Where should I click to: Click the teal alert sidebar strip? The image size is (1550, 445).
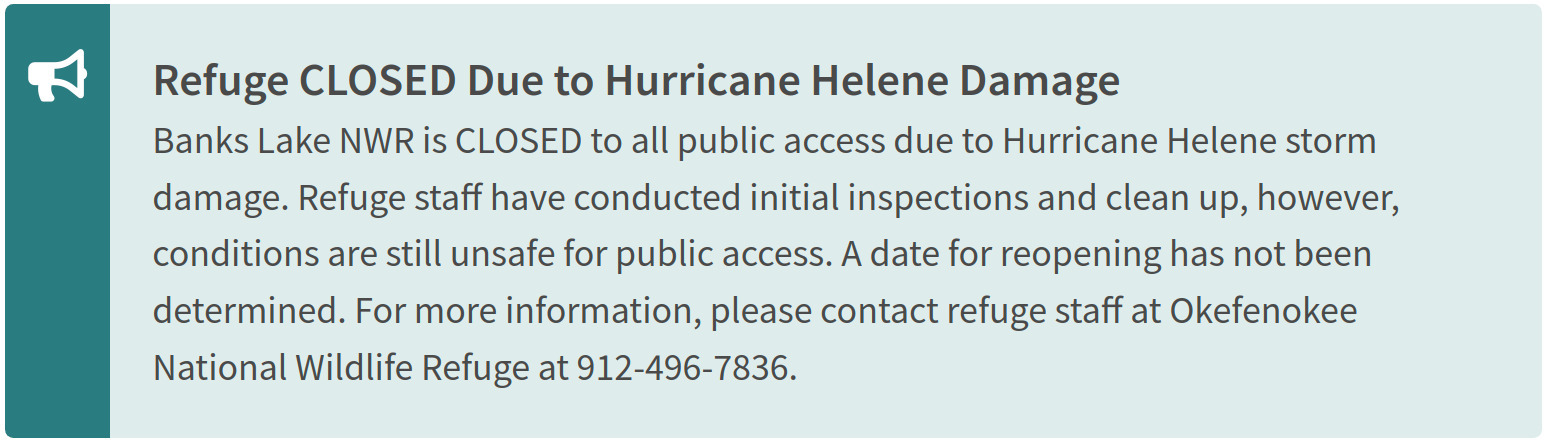tap(57, 221)
